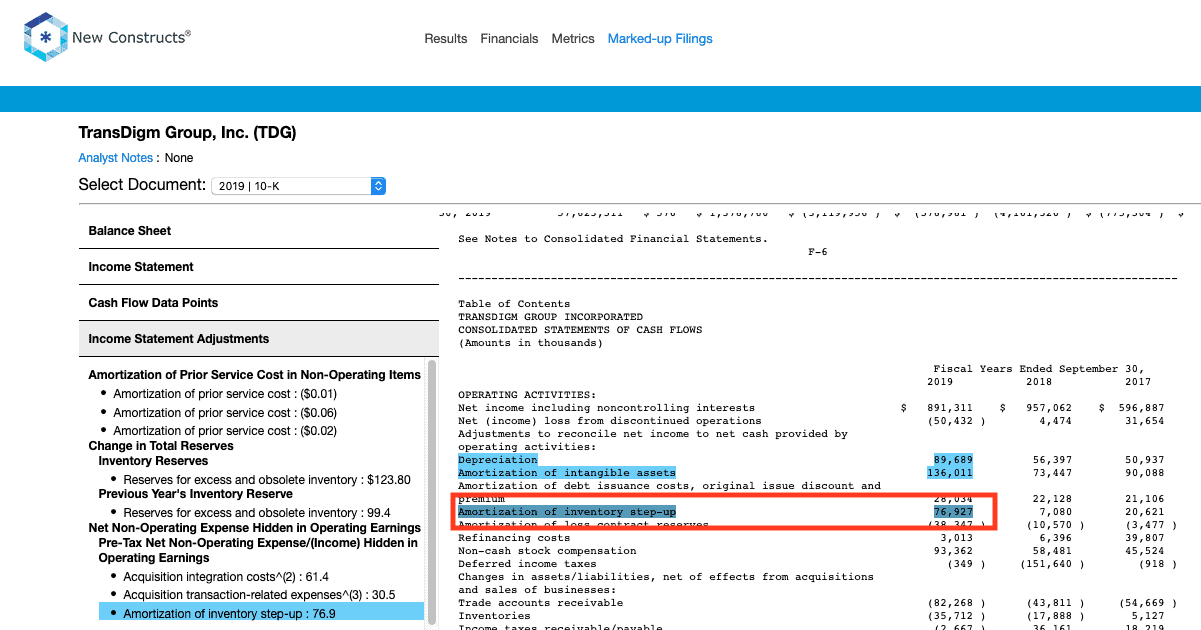Click Acquisition integration costs^(2) : 61.4 item
Viewport: 1201px width, 630px height.
coord(226,577)
